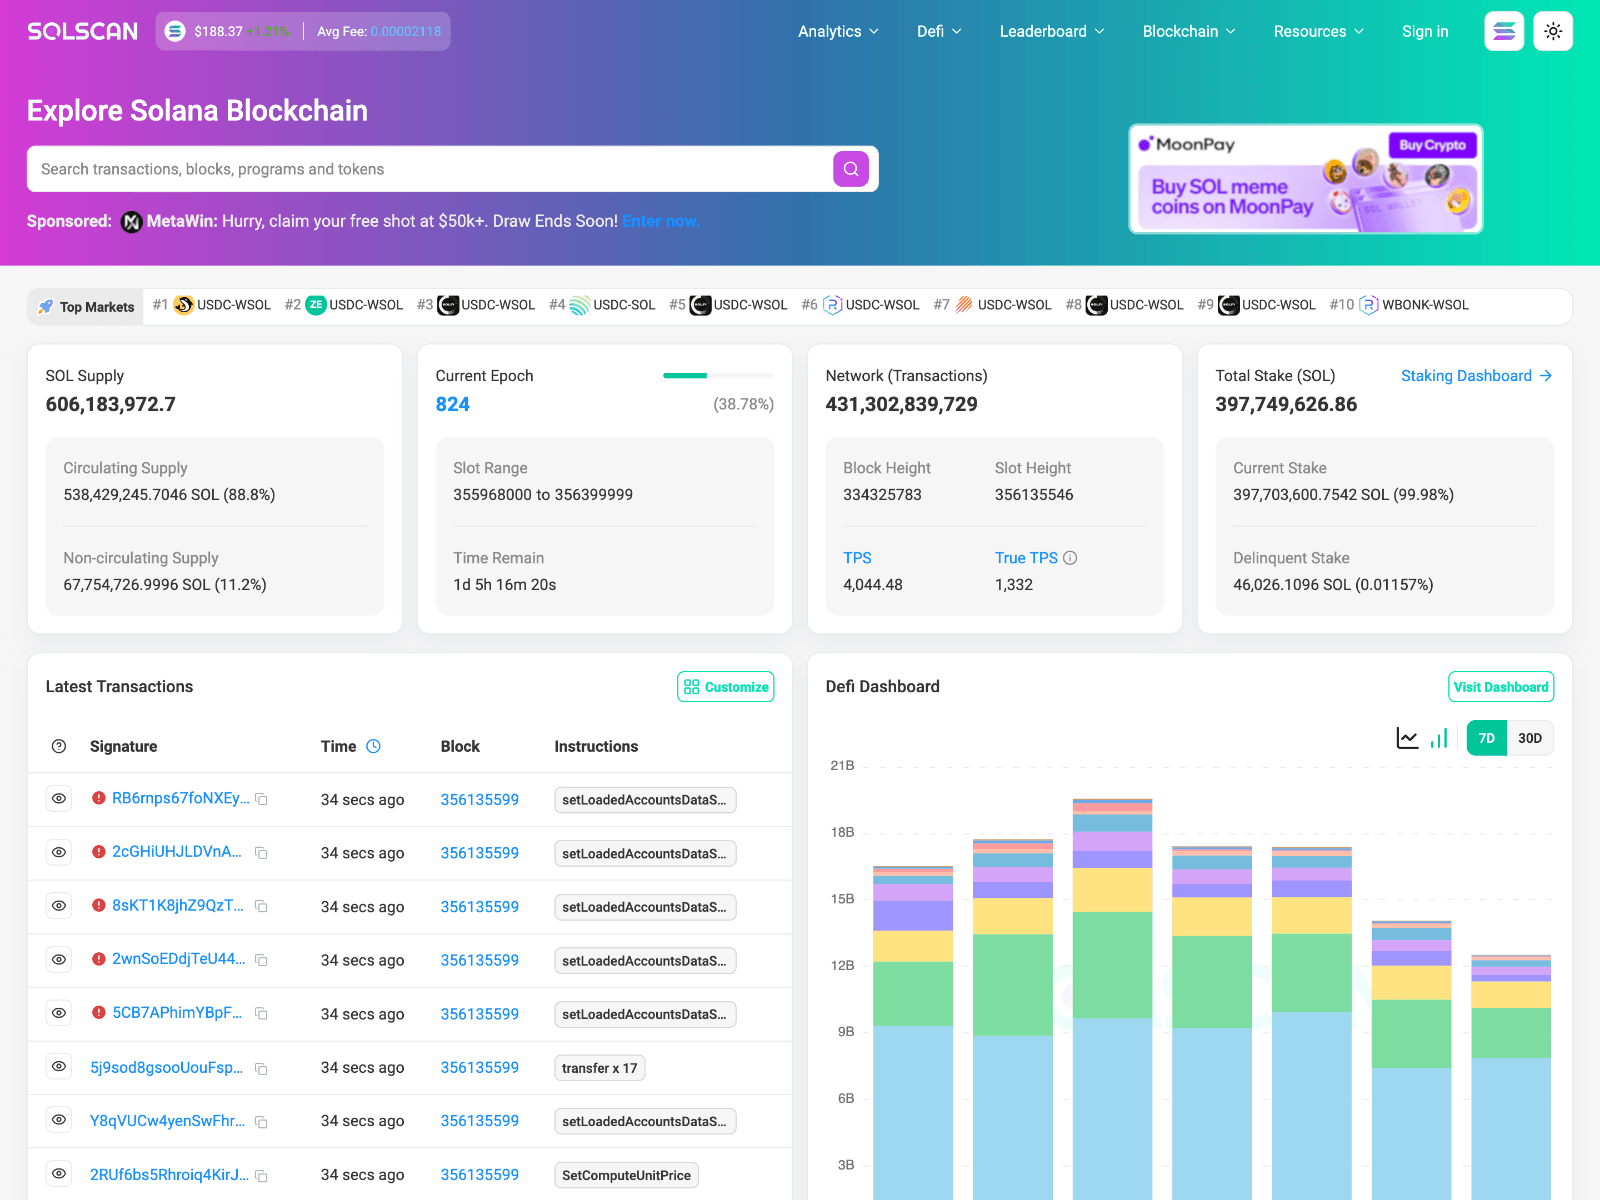Select the line chart view on Defi Dashboard
The height and width of the screenshot is (1200, 1600).
click(x=1406, y=738)
